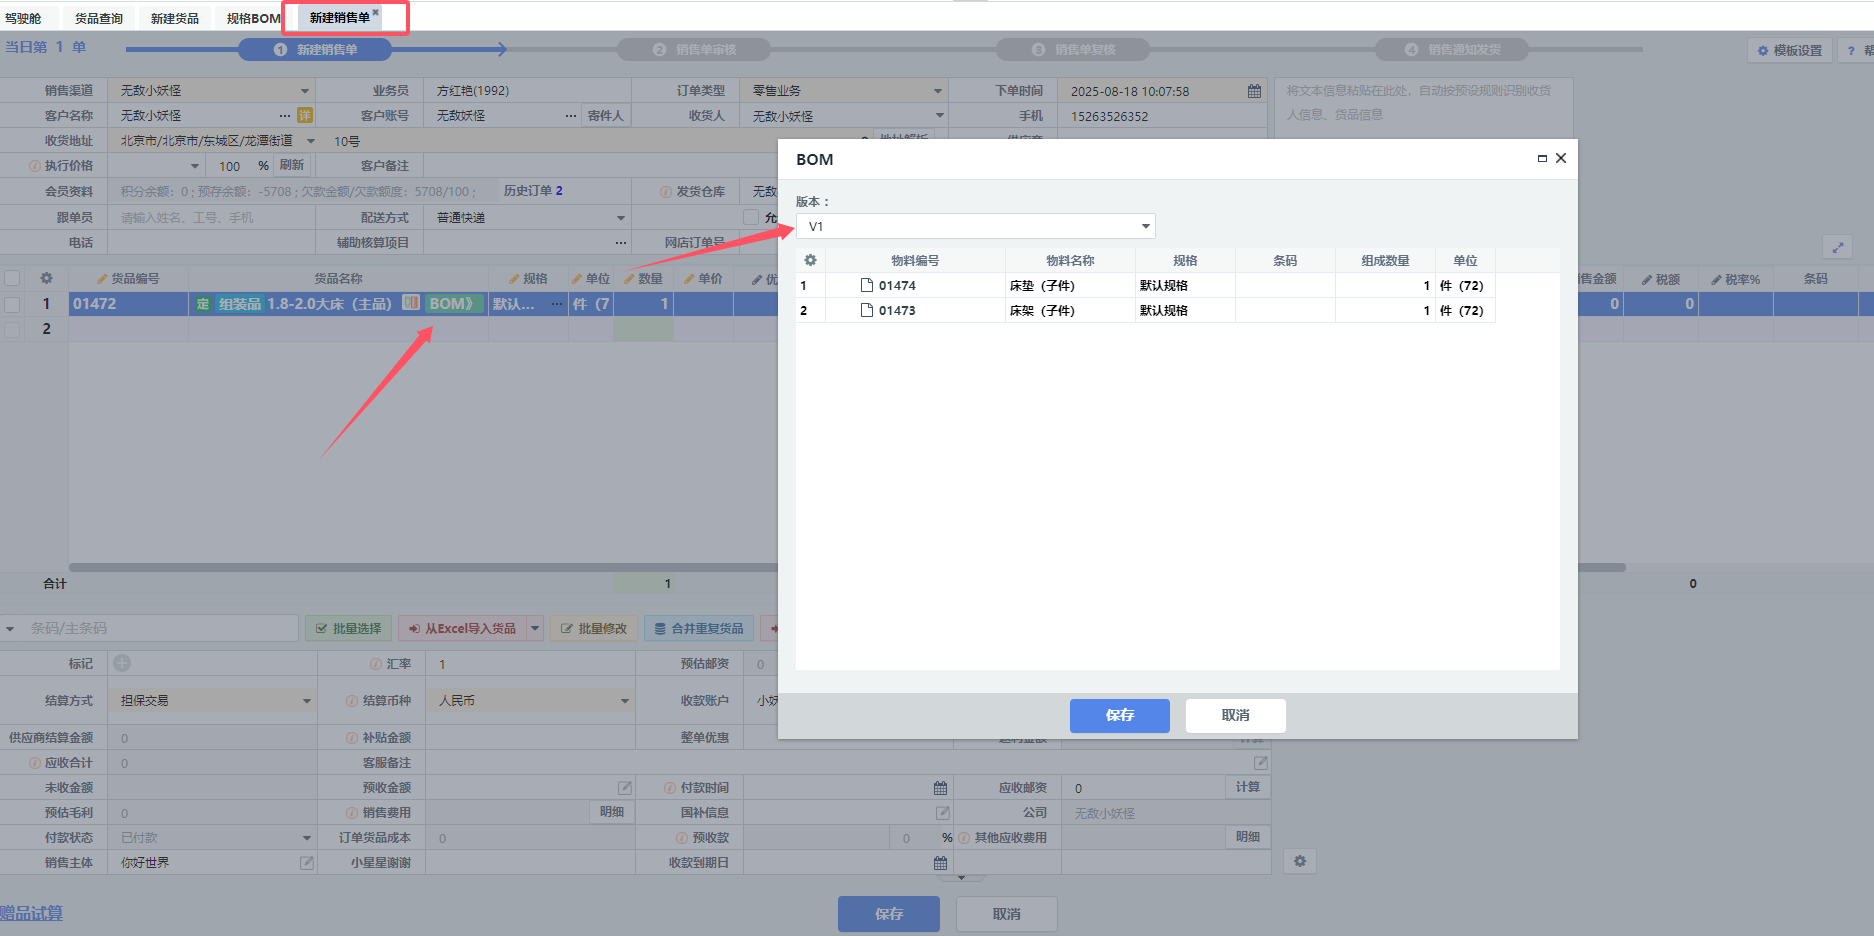Open BOM table column settings gear
This screenshot has width=1874, height=936.
click(x=810, y=260)
